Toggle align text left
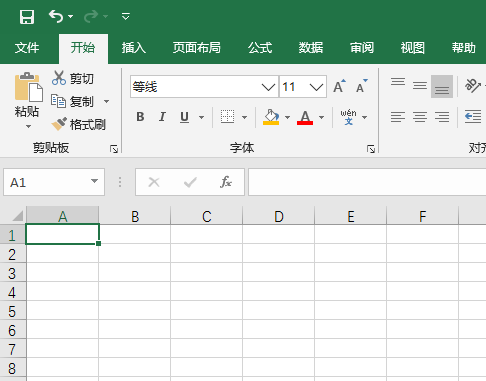The image size is (486, 381). click(x=398, y=117)
